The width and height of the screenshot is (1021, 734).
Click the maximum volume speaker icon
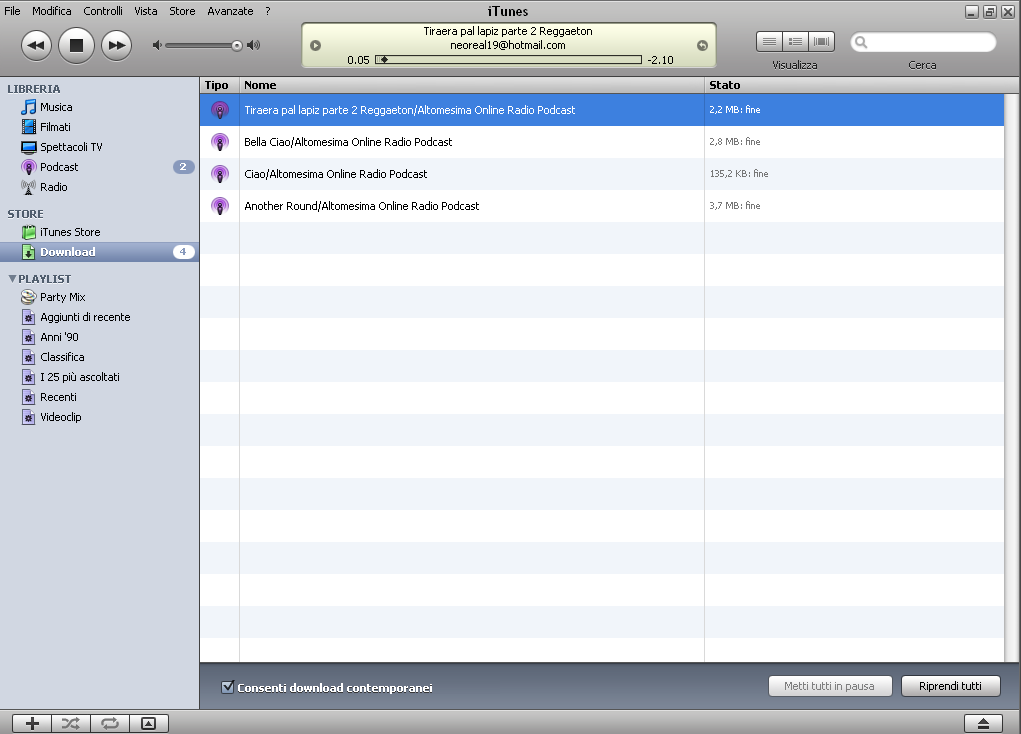pyautogui.click(x=254, y=45)
